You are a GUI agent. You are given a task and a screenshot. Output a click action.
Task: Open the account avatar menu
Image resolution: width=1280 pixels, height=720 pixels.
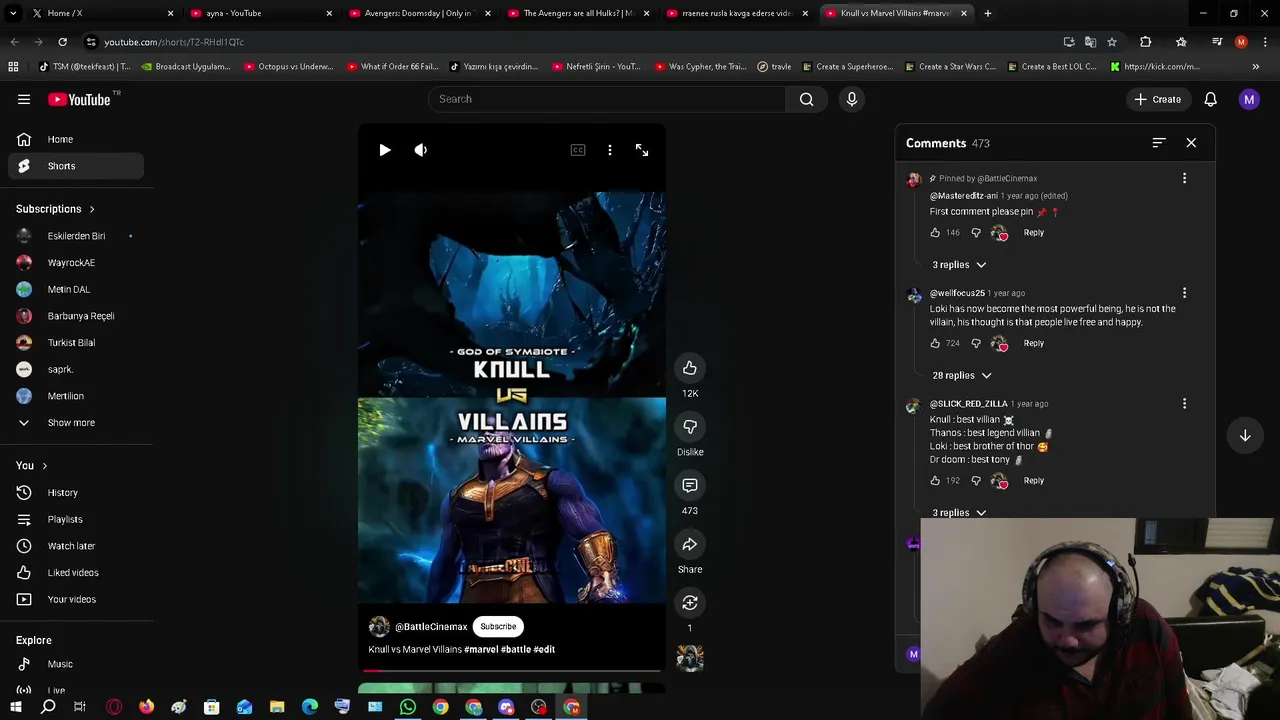point(1249,99)
